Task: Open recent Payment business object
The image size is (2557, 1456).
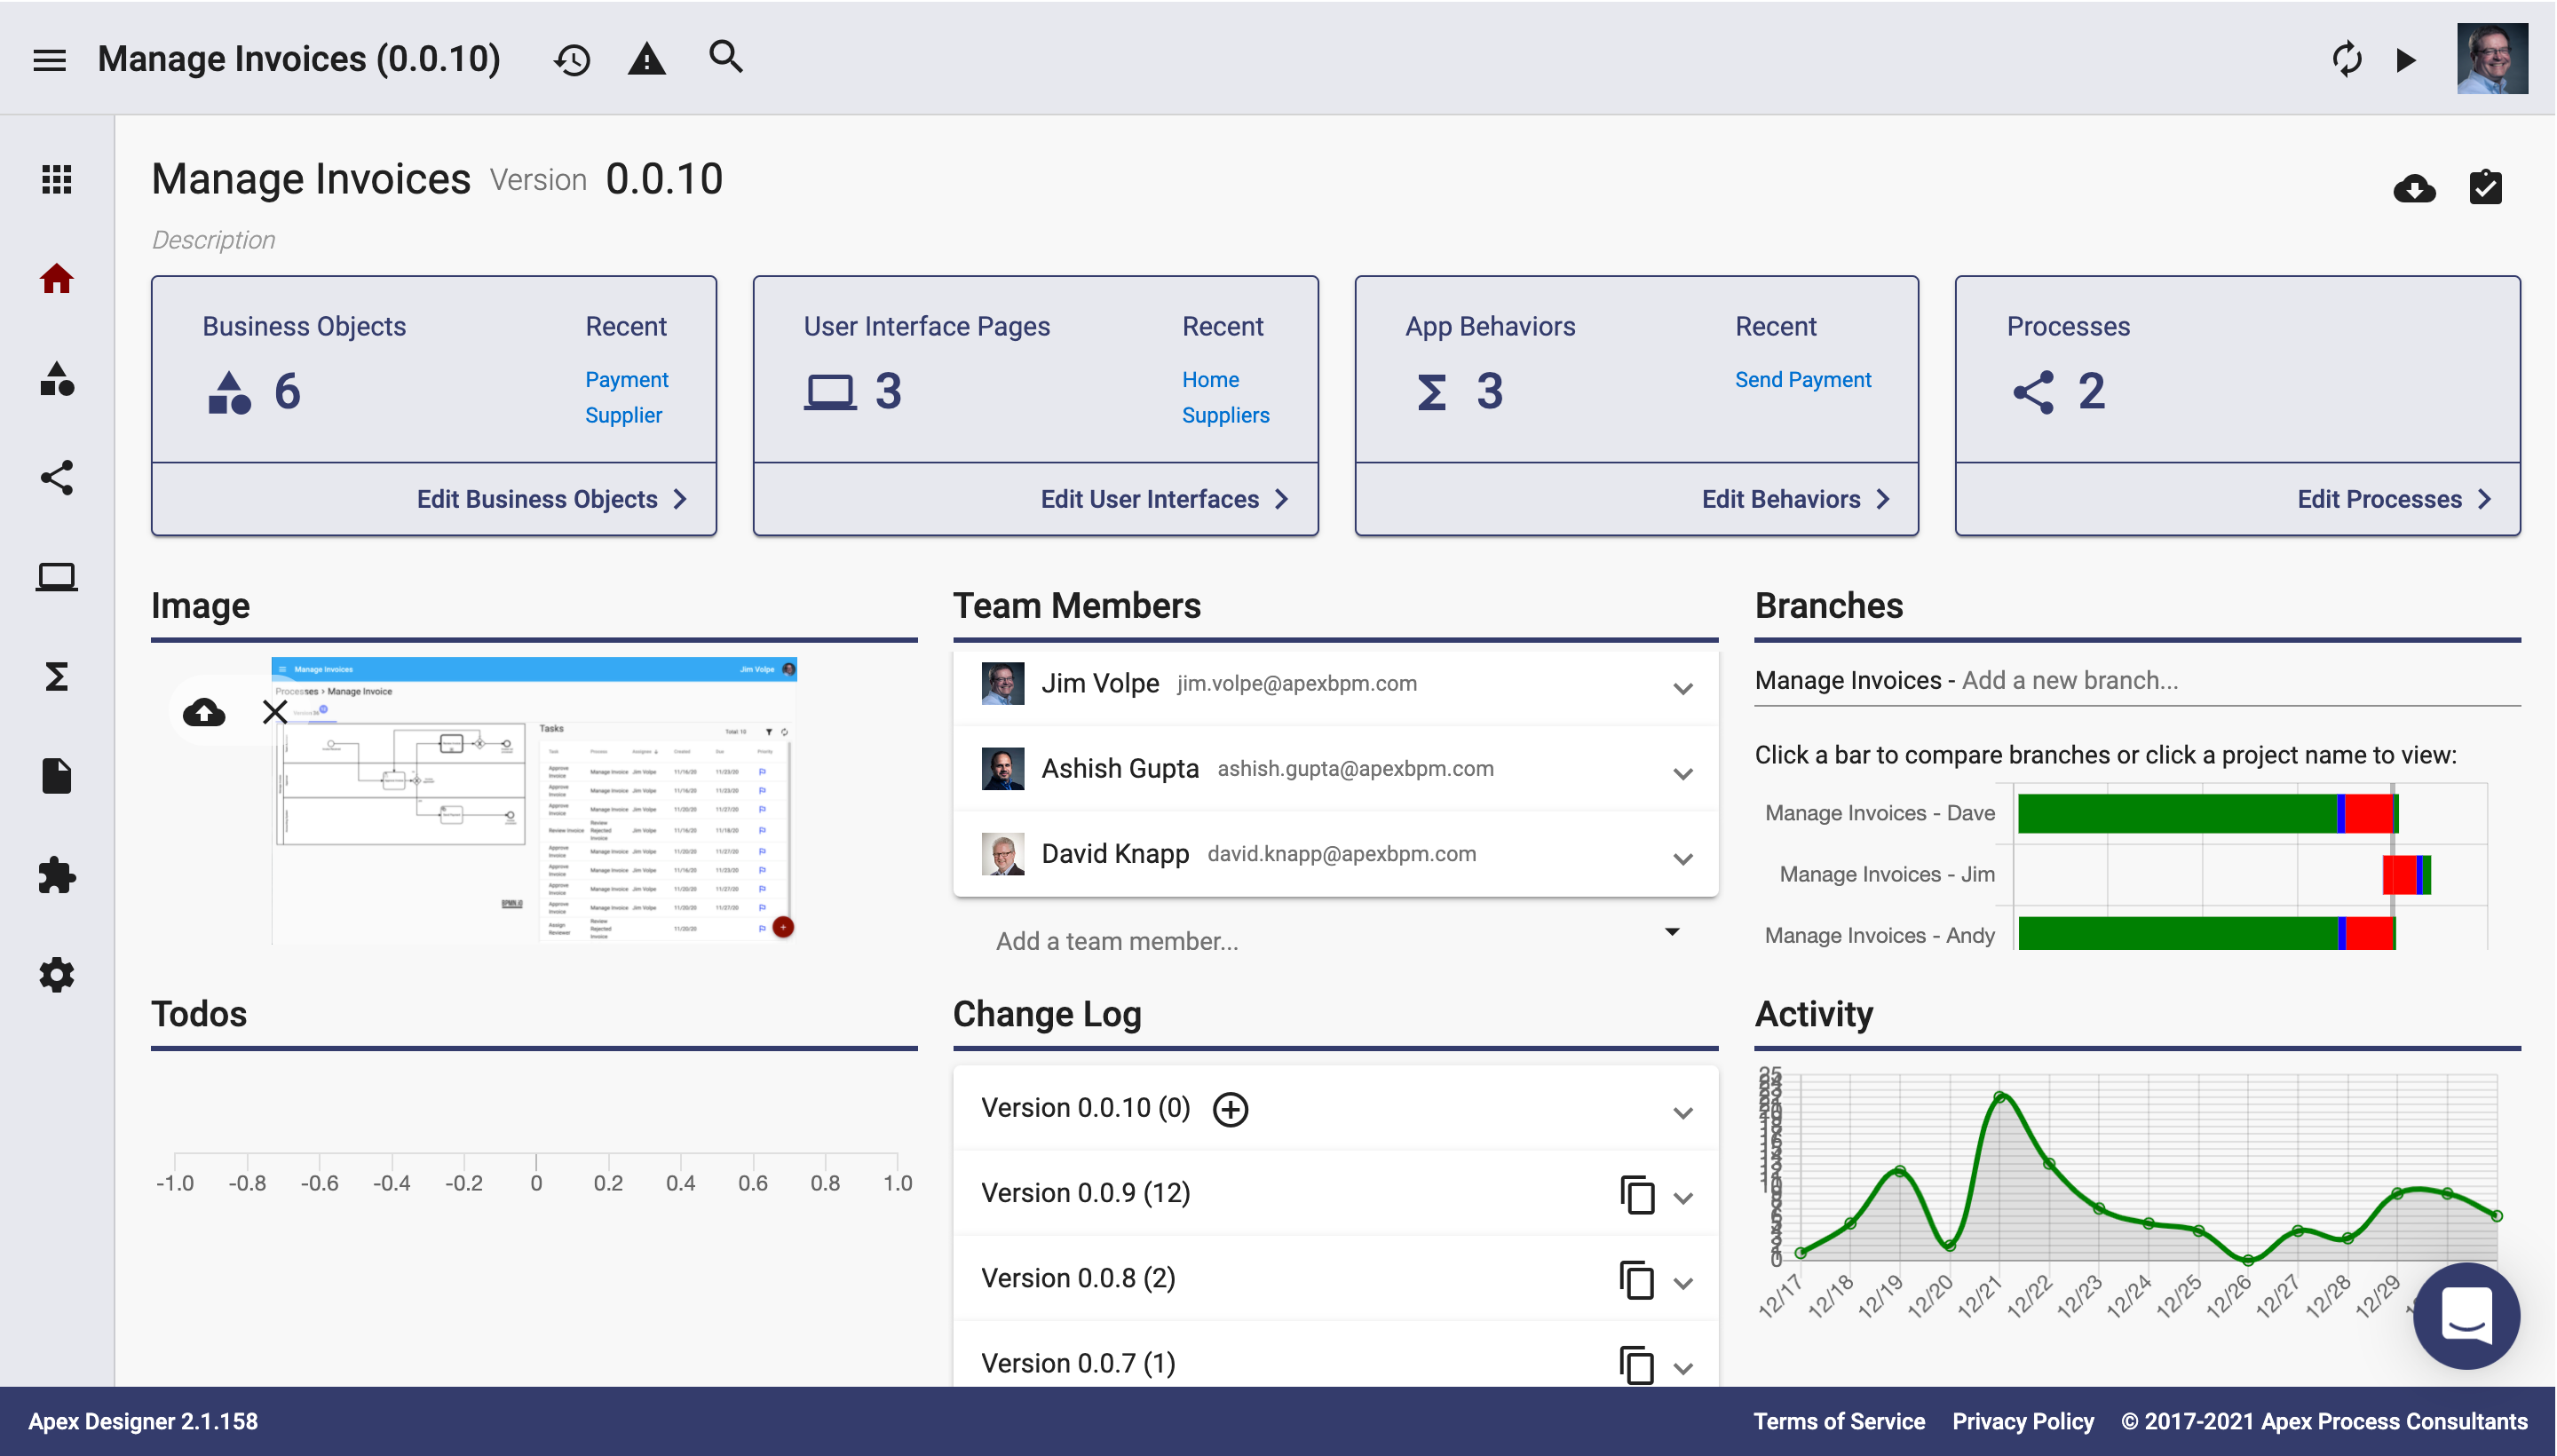Action: coord(626,380)
